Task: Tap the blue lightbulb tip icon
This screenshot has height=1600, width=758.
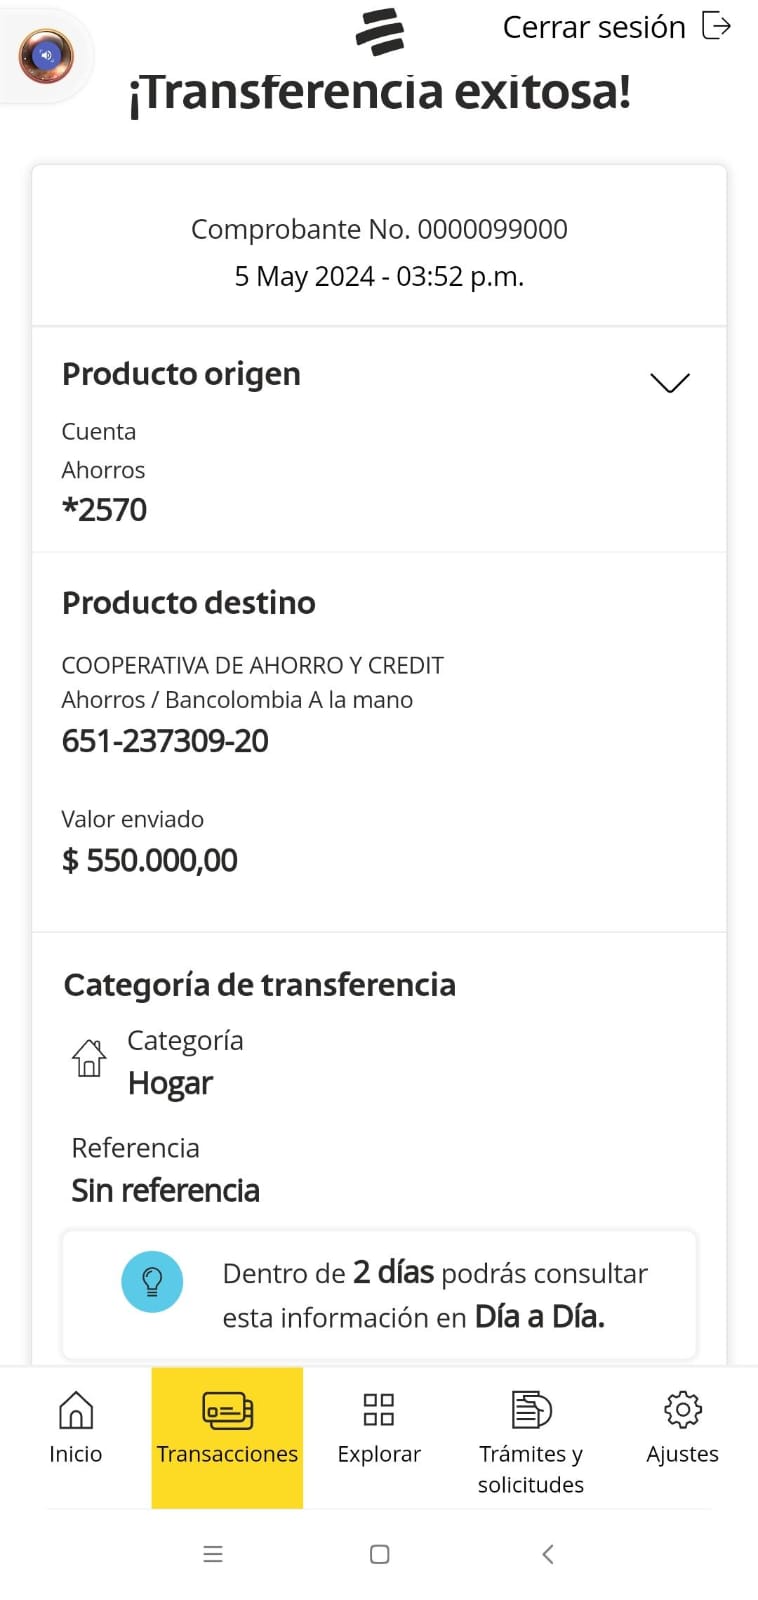Action: (152, 1281)
